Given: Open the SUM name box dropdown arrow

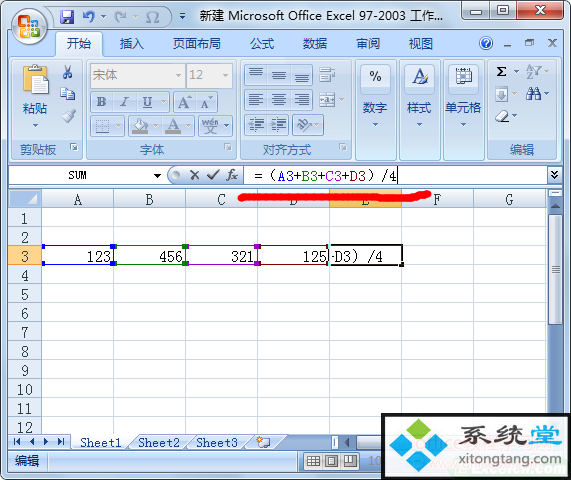Looking at the screenshot, I should click(157, 176).
